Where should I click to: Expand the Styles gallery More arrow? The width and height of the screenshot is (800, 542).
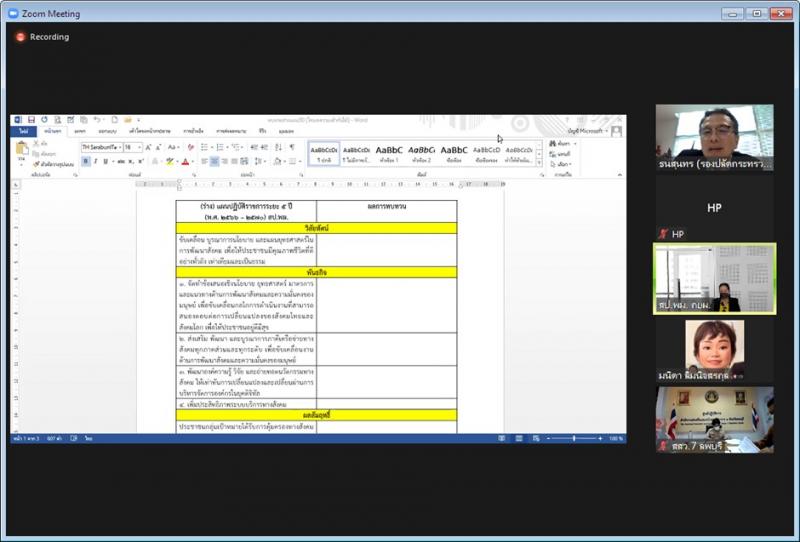point(539,162)
